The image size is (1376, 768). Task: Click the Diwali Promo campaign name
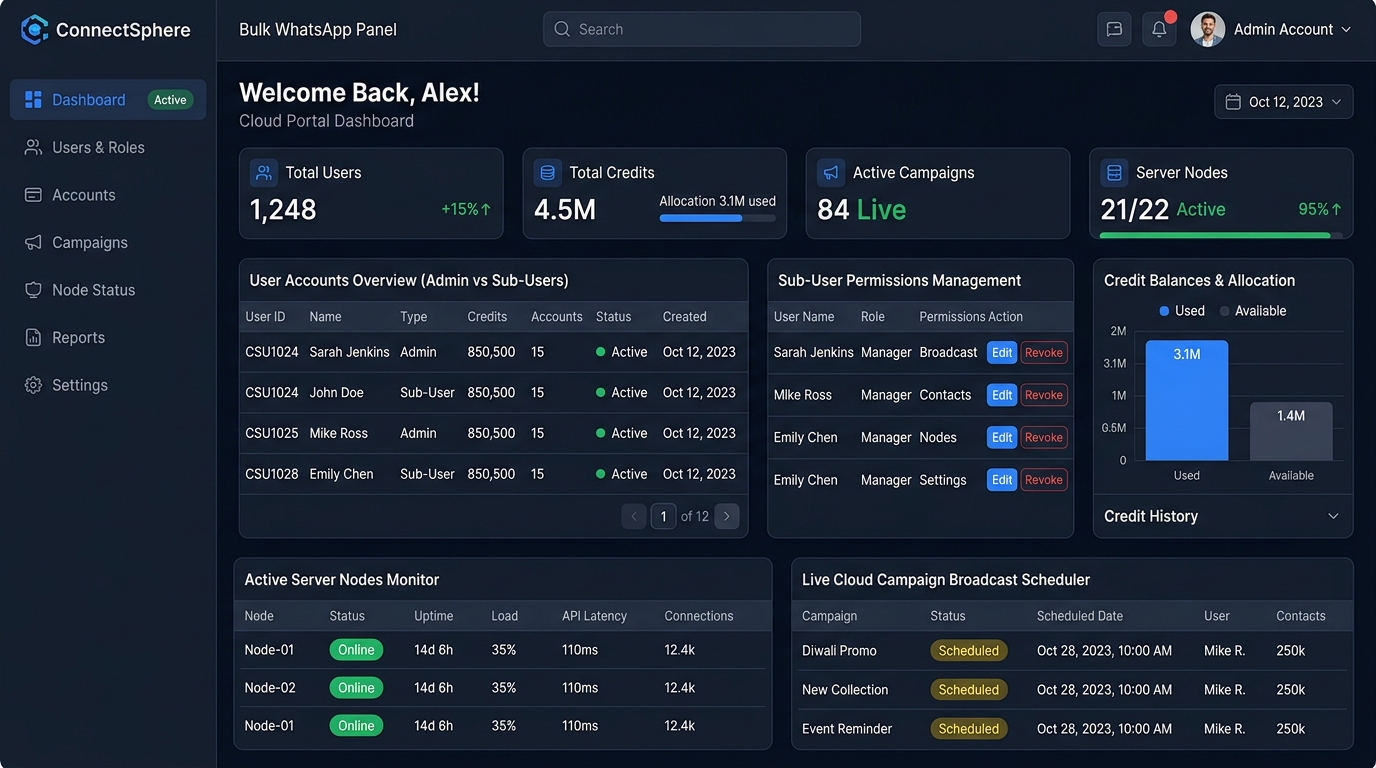point(839,651)
